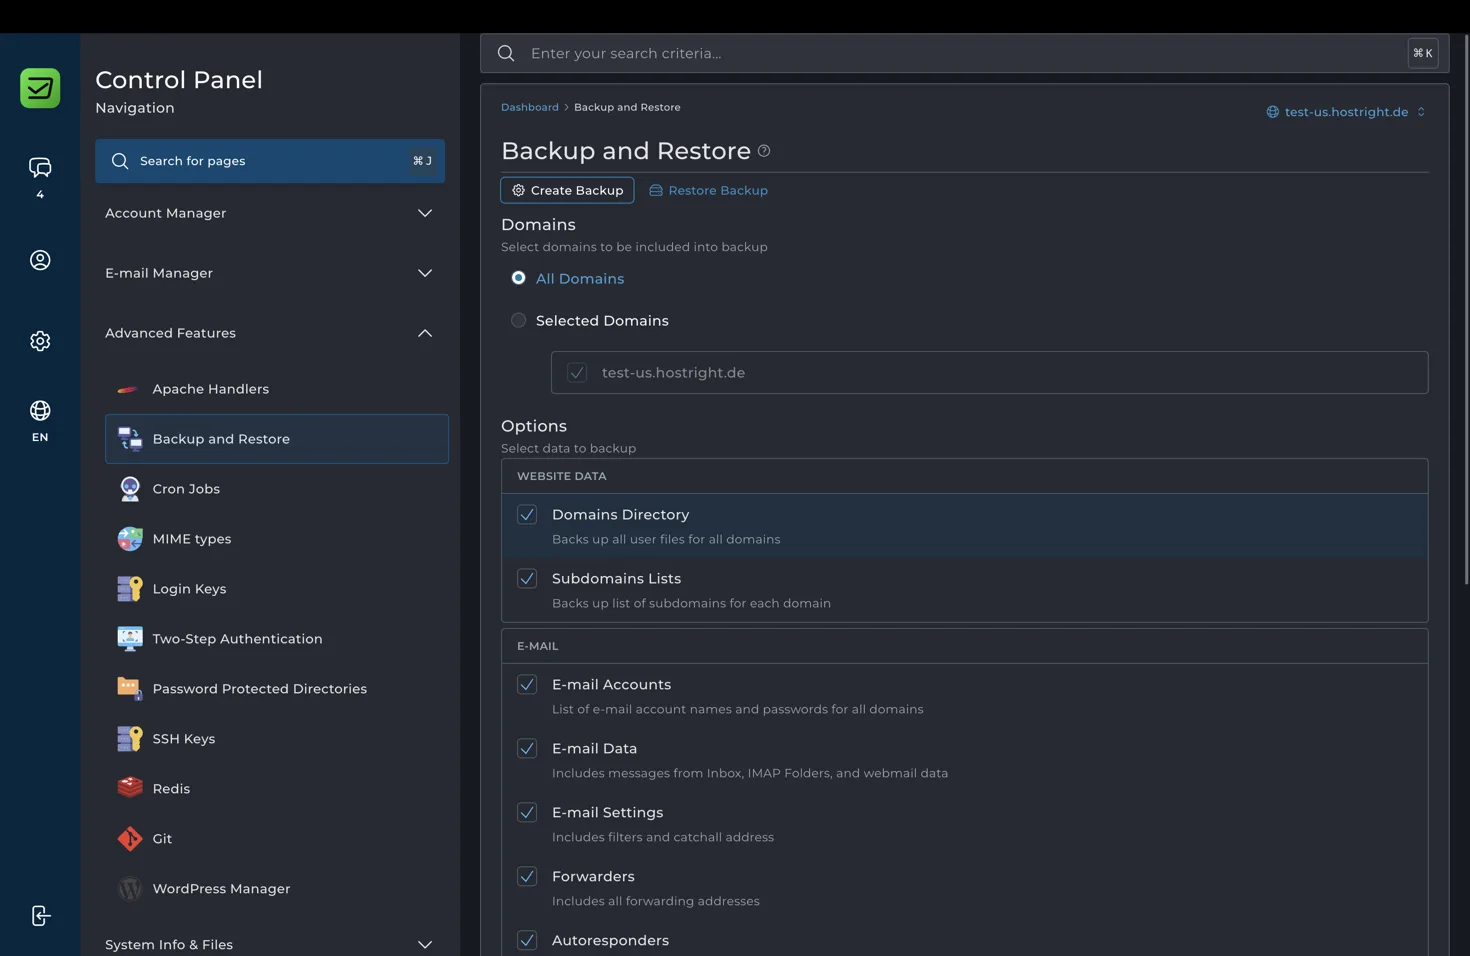Uncheck the E-mail Data checkbox

click(x=527, y=749)
